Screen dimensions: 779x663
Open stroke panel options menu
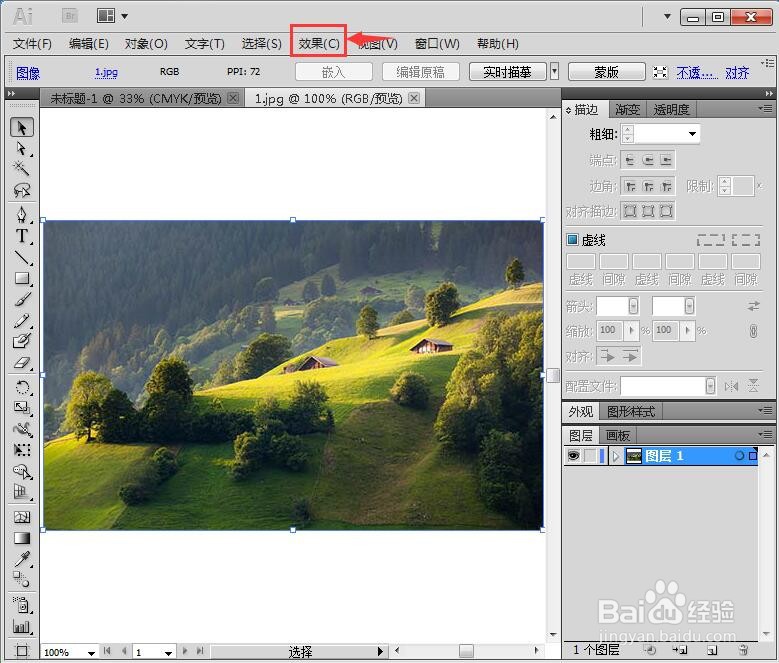pos(766,108)
